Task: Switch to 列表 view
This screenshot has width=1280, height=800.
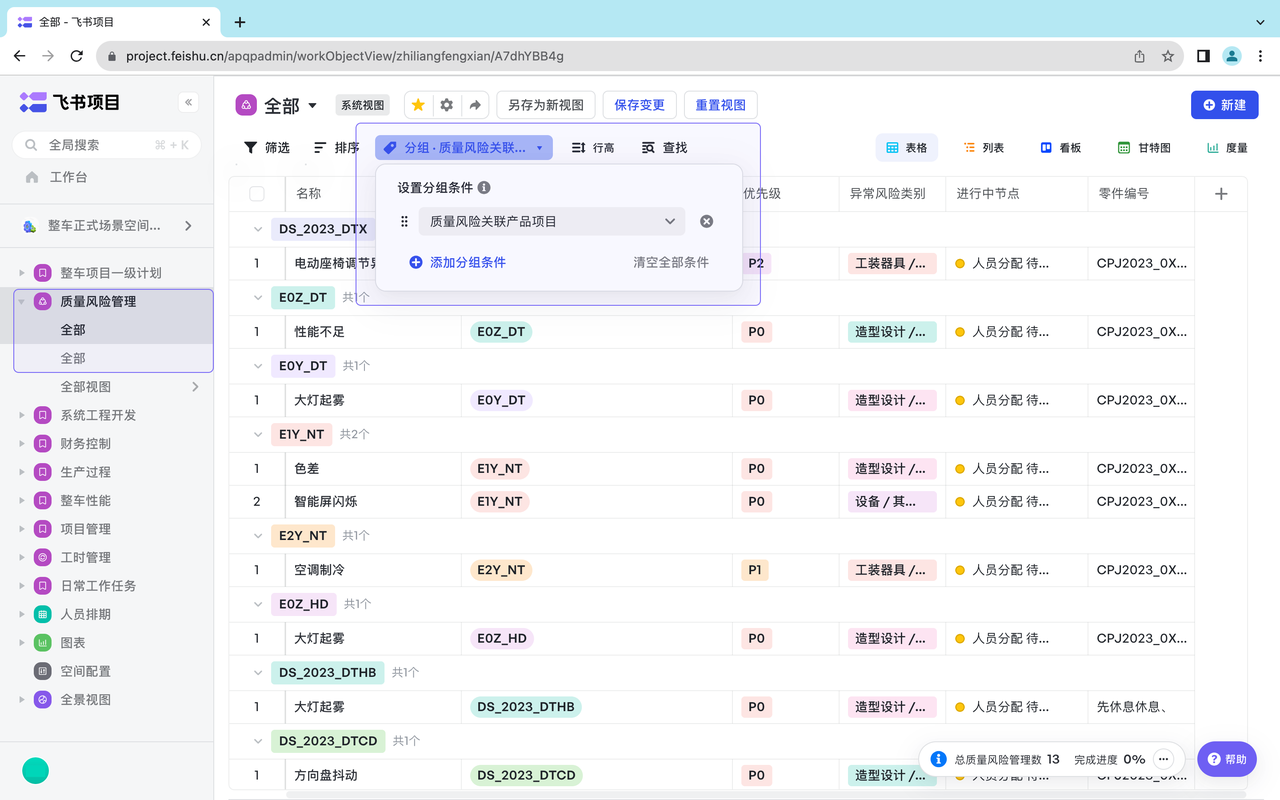Action: [x=984, y=148]
